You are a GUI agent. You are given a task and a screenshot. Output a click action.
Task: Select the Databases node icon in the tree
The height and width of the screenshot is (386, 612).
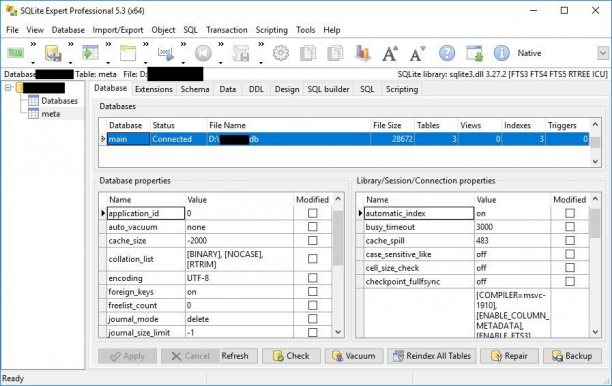tap(34, 101)
